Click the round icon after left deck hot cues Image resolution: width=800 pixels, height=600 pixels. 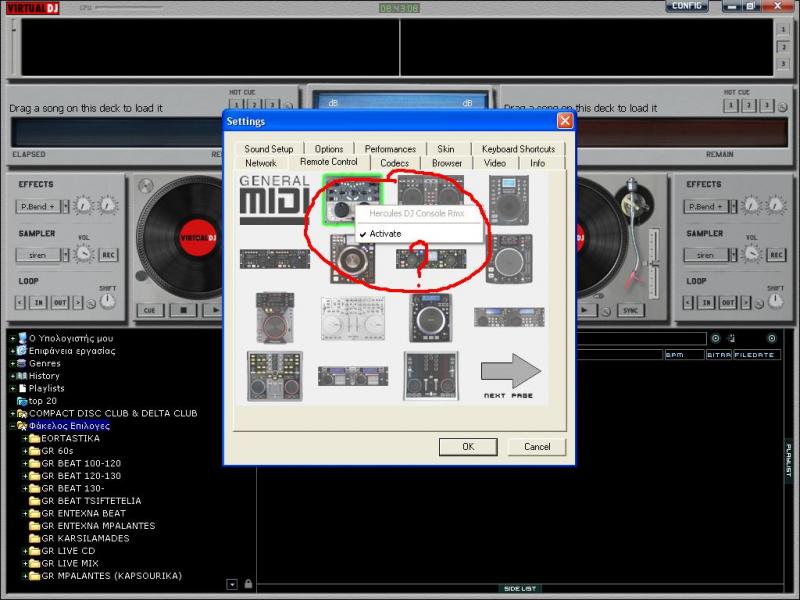click(x=288, y=106)
